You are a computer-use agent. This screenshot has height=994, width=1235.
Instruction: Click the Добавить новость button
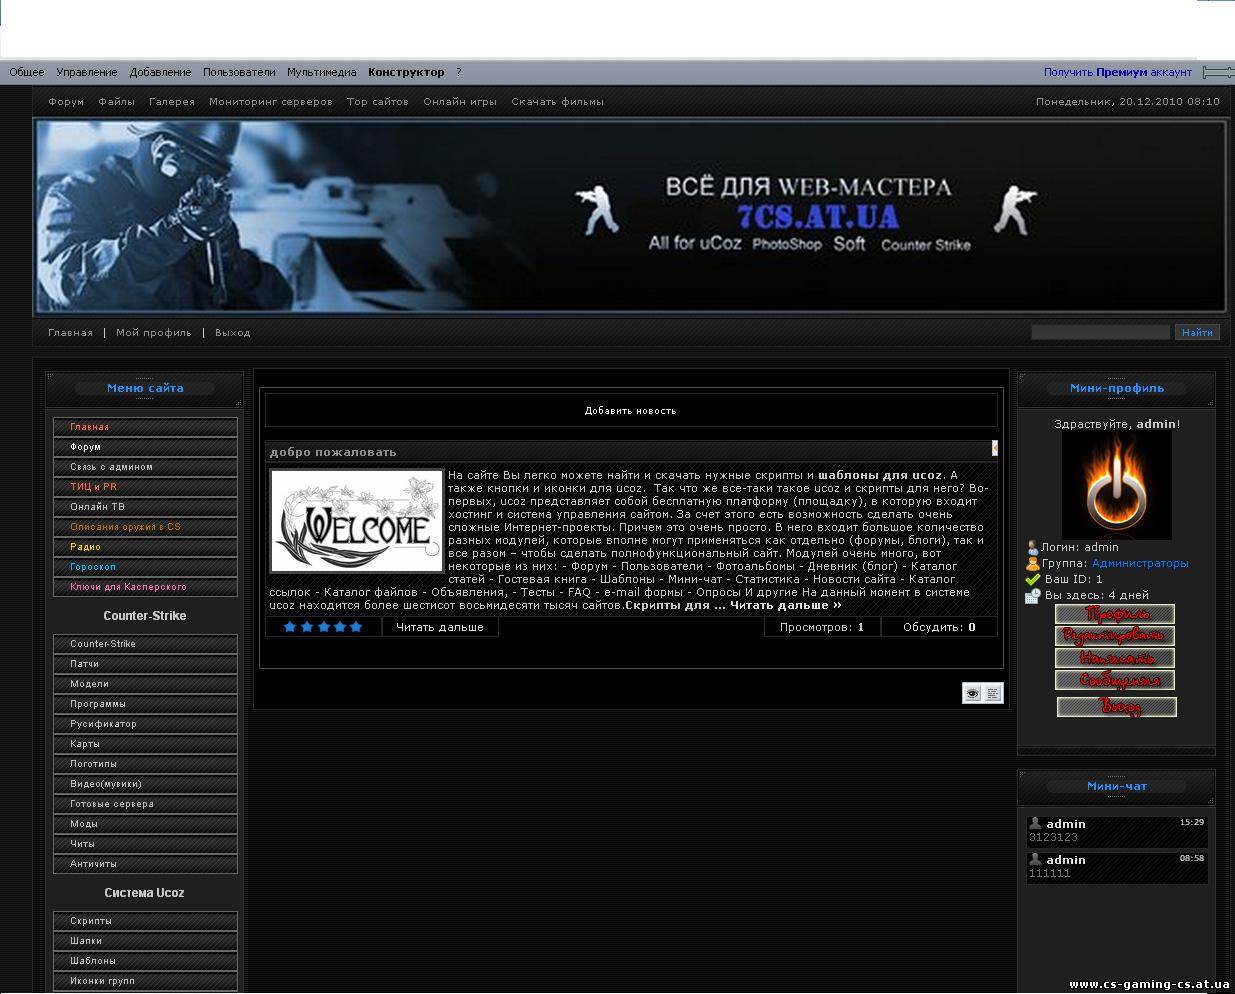coord(631,410)
